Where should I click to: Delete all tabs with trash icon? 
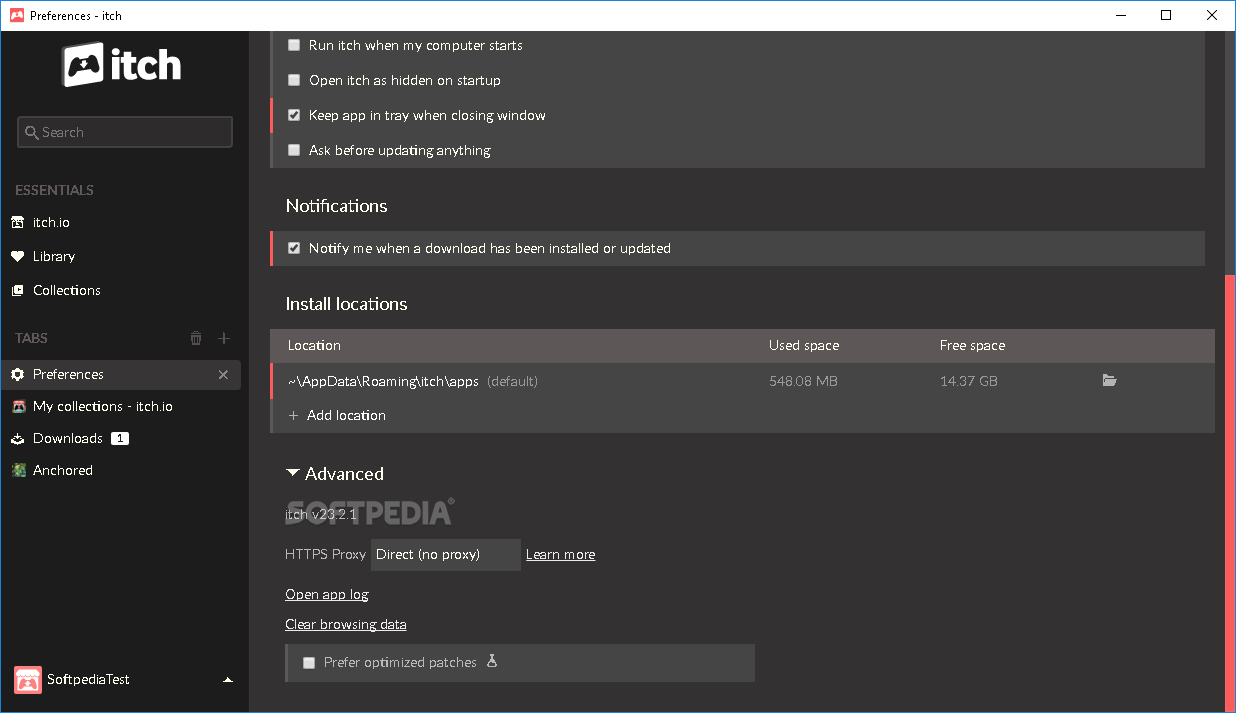(x=196, y=338)
